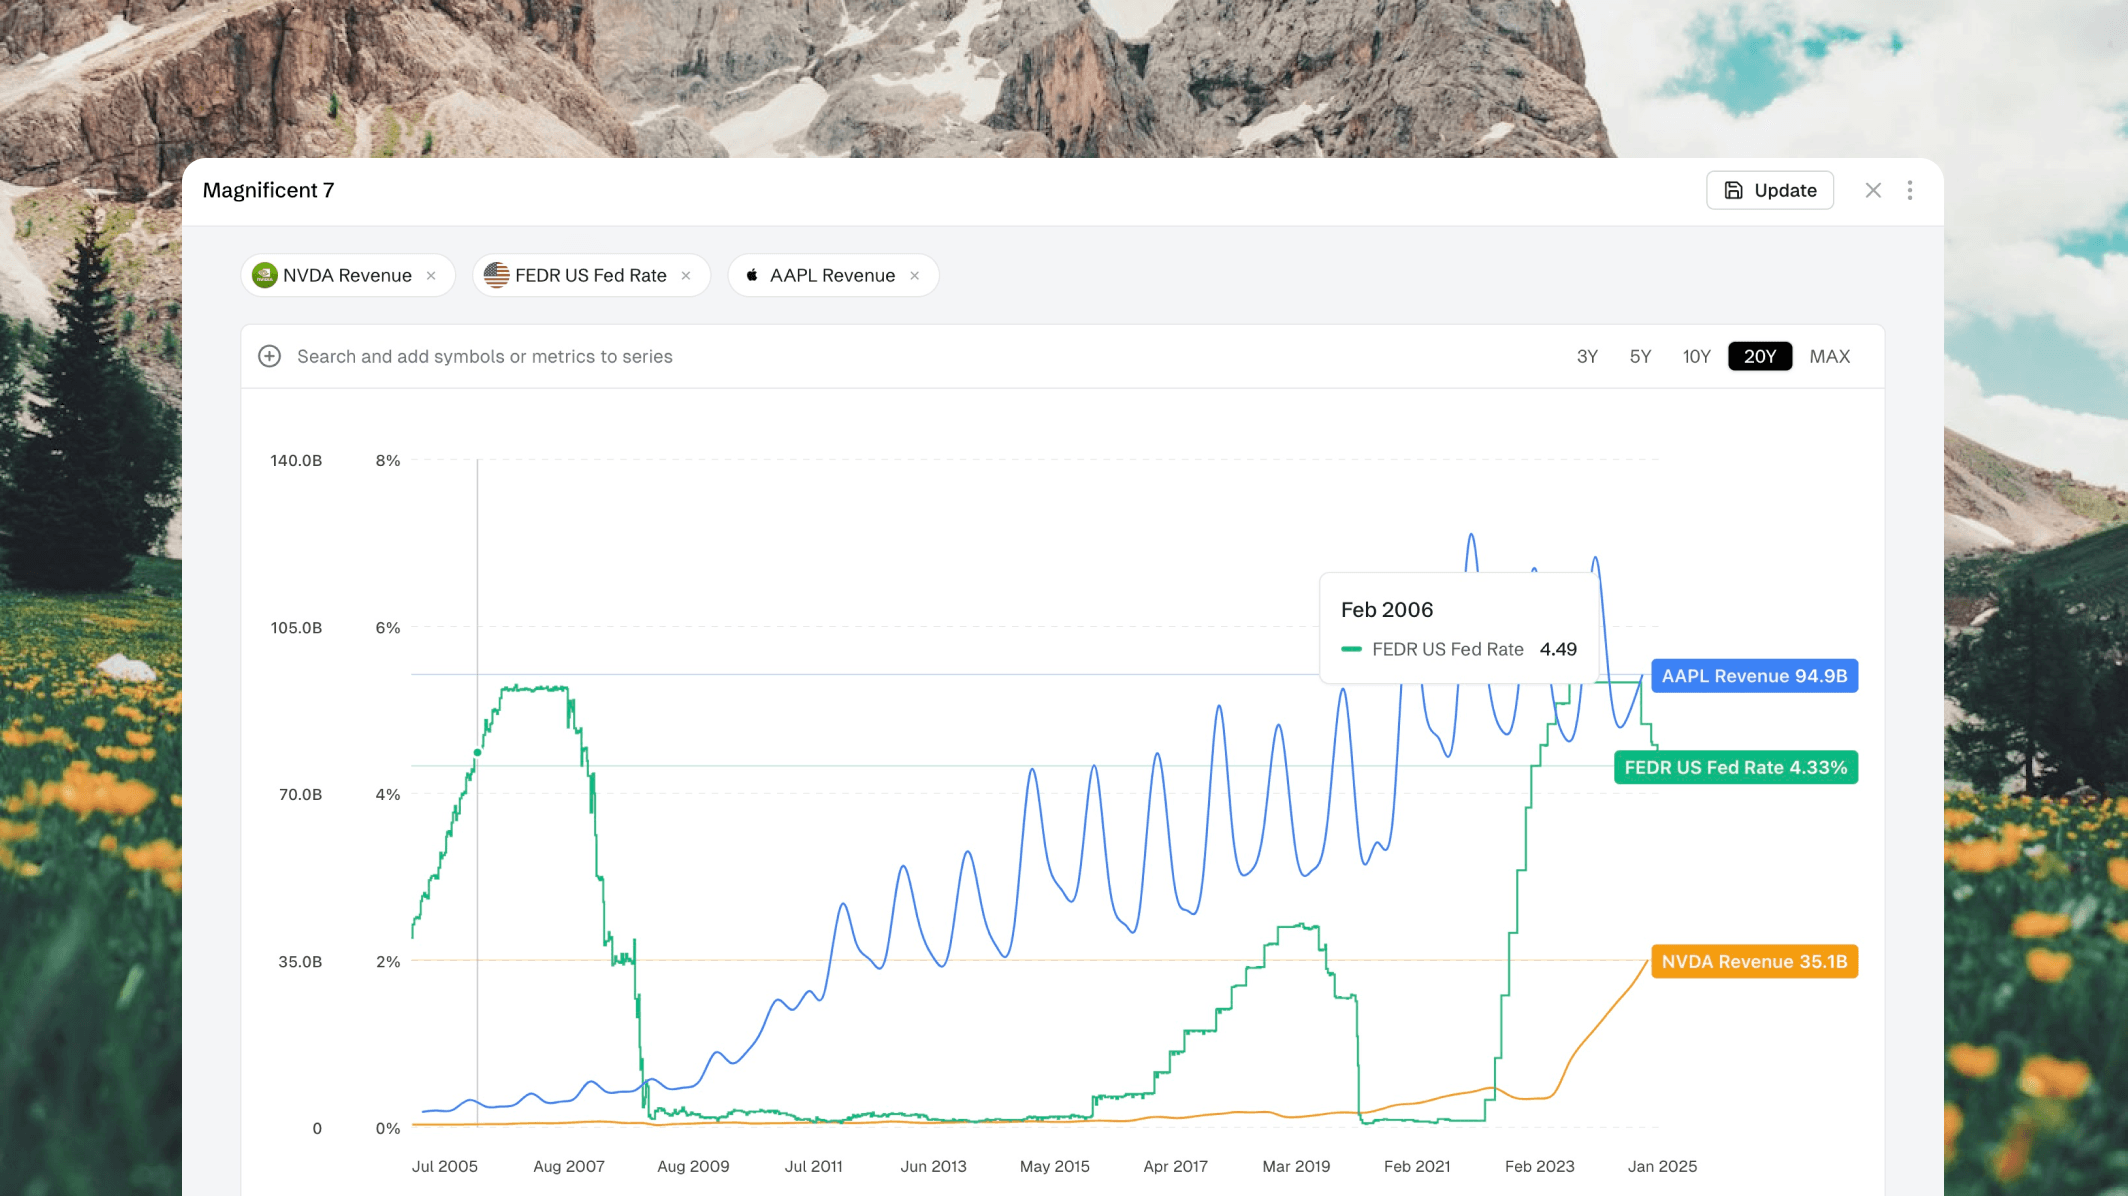The width and height of the screenshot is (2128, 1196).
Task: Click the Magnificent 7 title
Action: pos(268,190)
